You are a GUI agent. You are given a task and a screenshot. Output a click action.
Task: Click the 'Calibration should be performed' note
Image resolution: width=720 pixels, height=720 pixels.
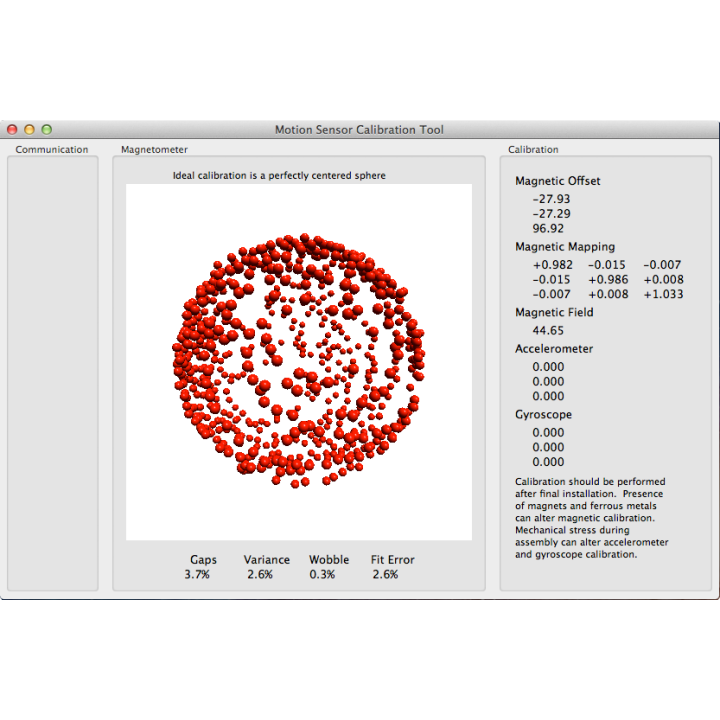point(591,518)
